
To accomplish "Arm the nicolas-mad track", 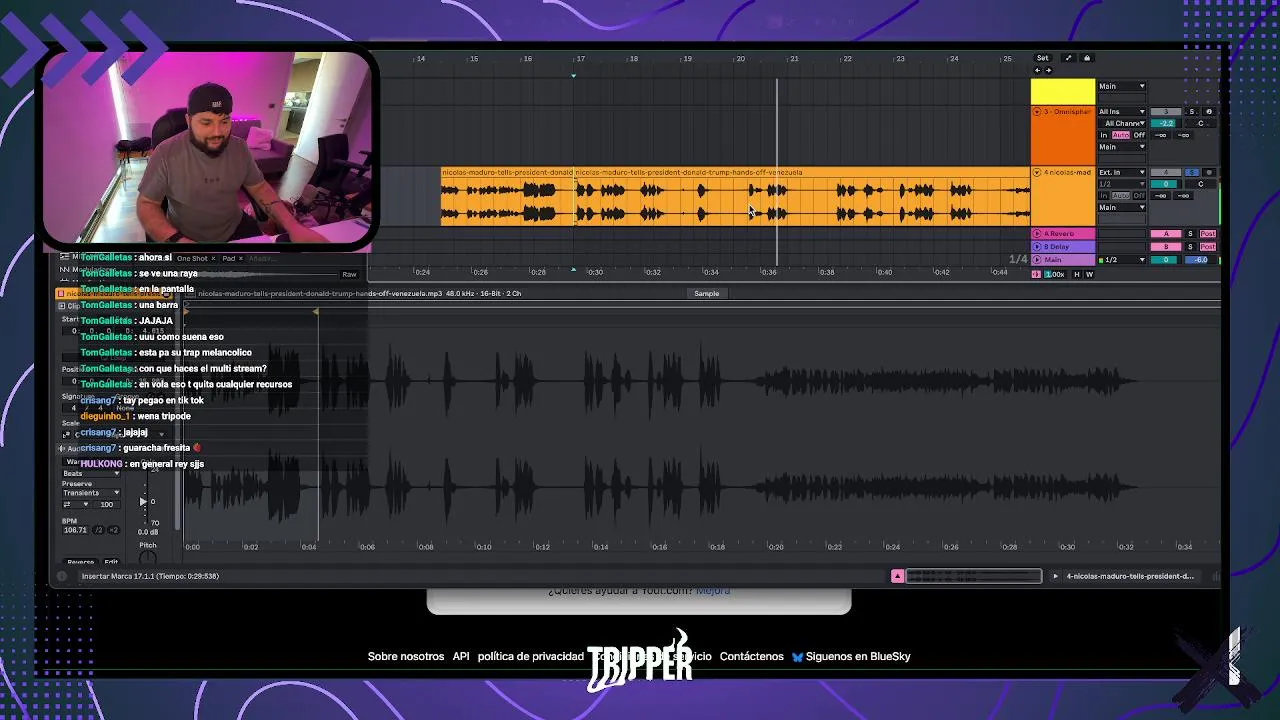I will (1209, 172).
